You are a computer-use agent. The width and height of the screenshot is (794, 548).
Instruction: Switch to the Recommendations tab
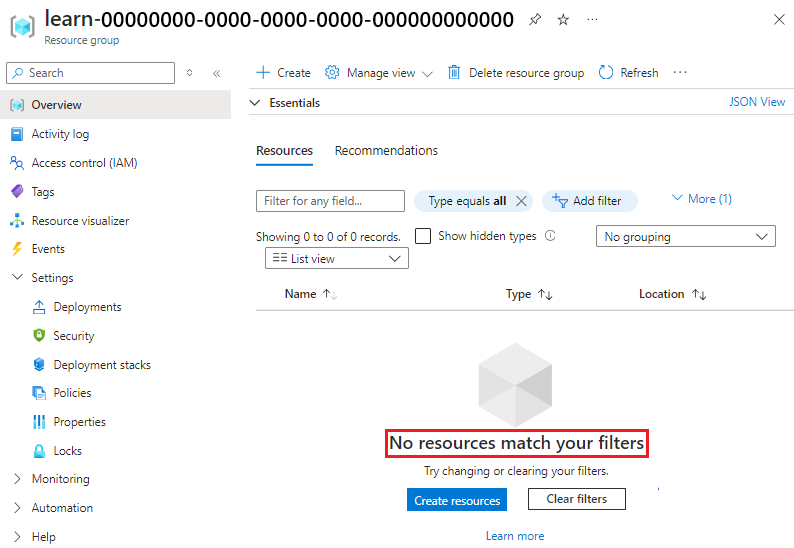point(386,151)
